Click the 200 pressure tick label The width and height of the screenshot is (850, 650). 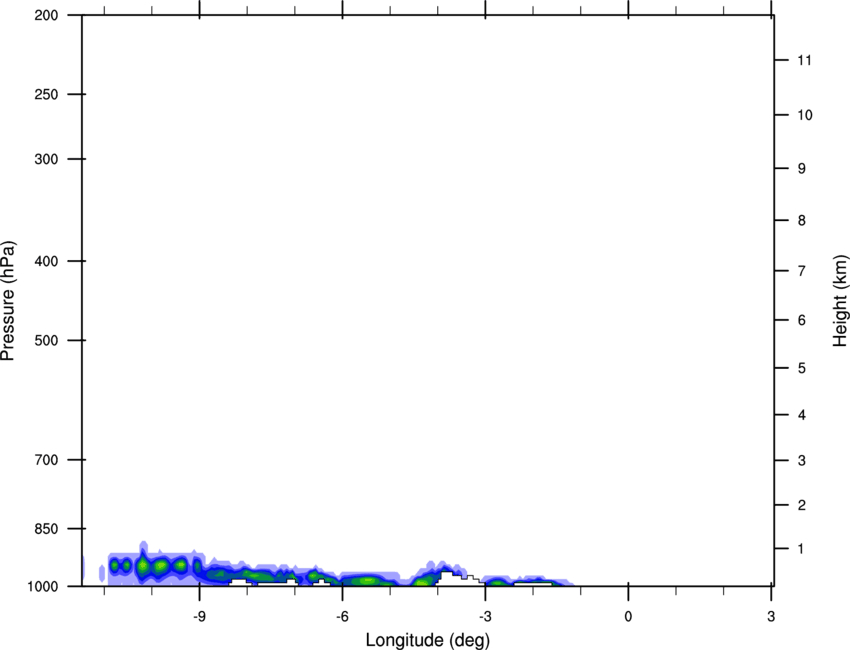(46, 15)
